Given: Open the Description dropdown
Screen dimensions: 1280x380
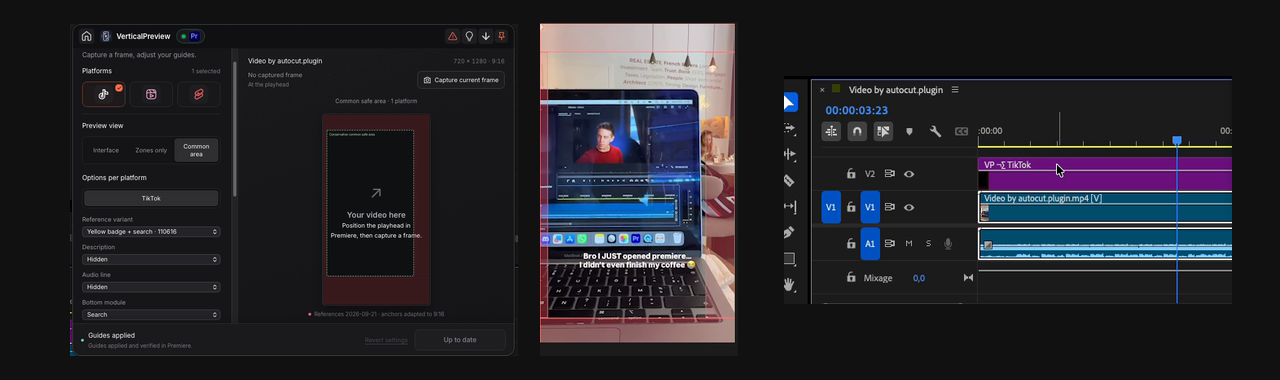Looking at the screenshot, I should [151, 259].
